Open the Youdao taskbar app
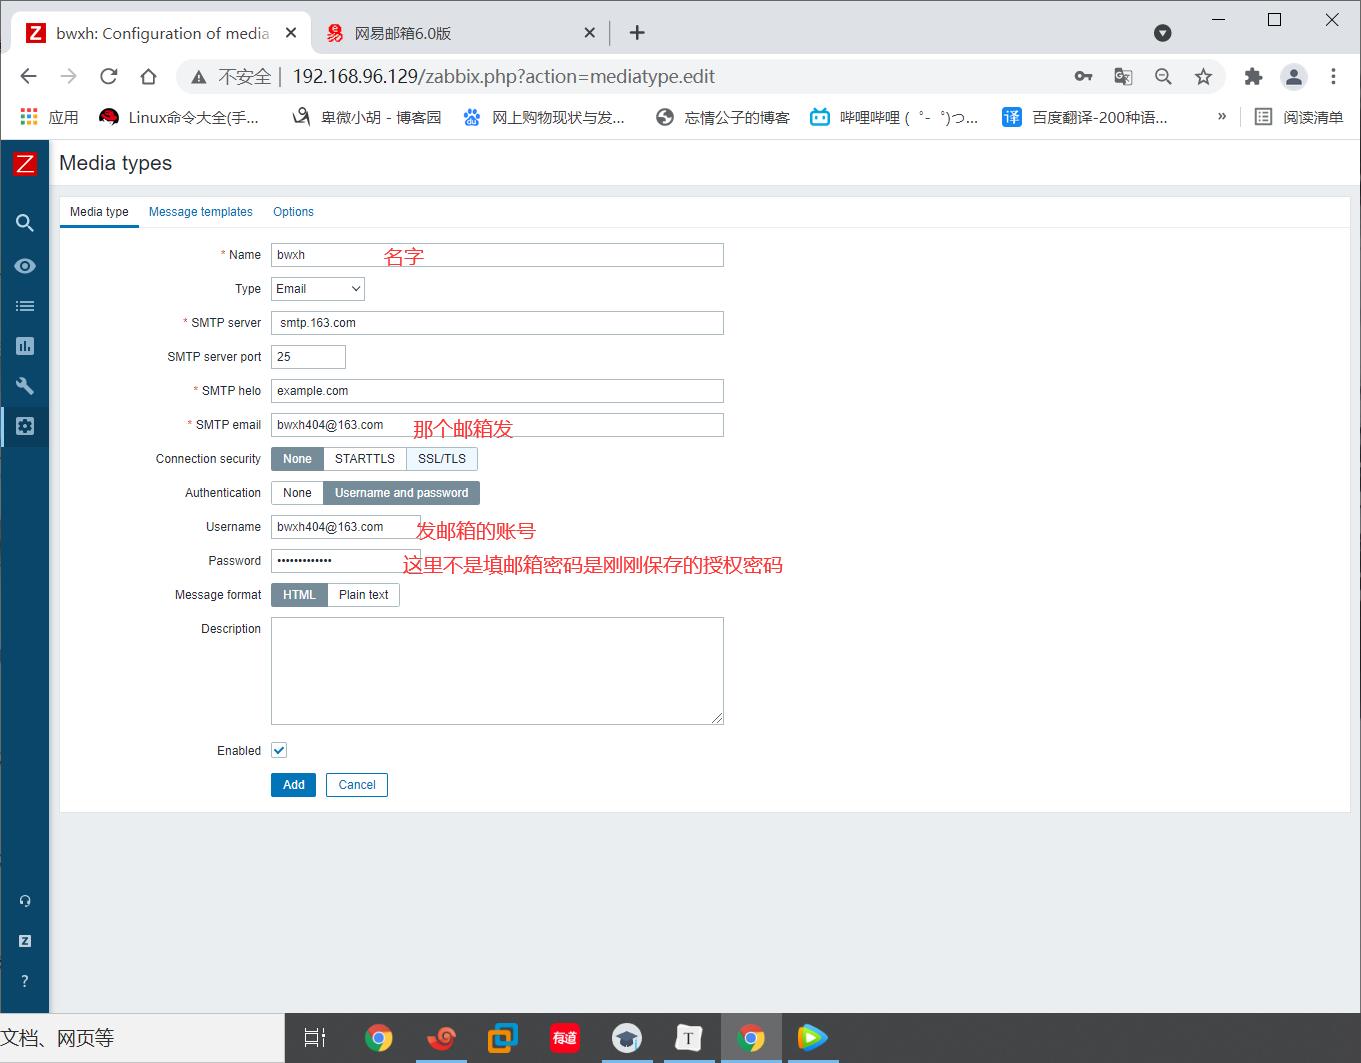 565,1038
